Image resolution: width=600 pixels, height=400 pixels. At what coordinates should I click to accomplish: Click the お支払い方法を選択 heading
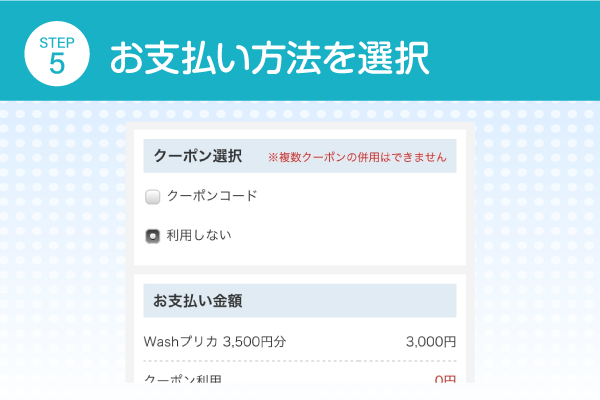click(269, 58)
